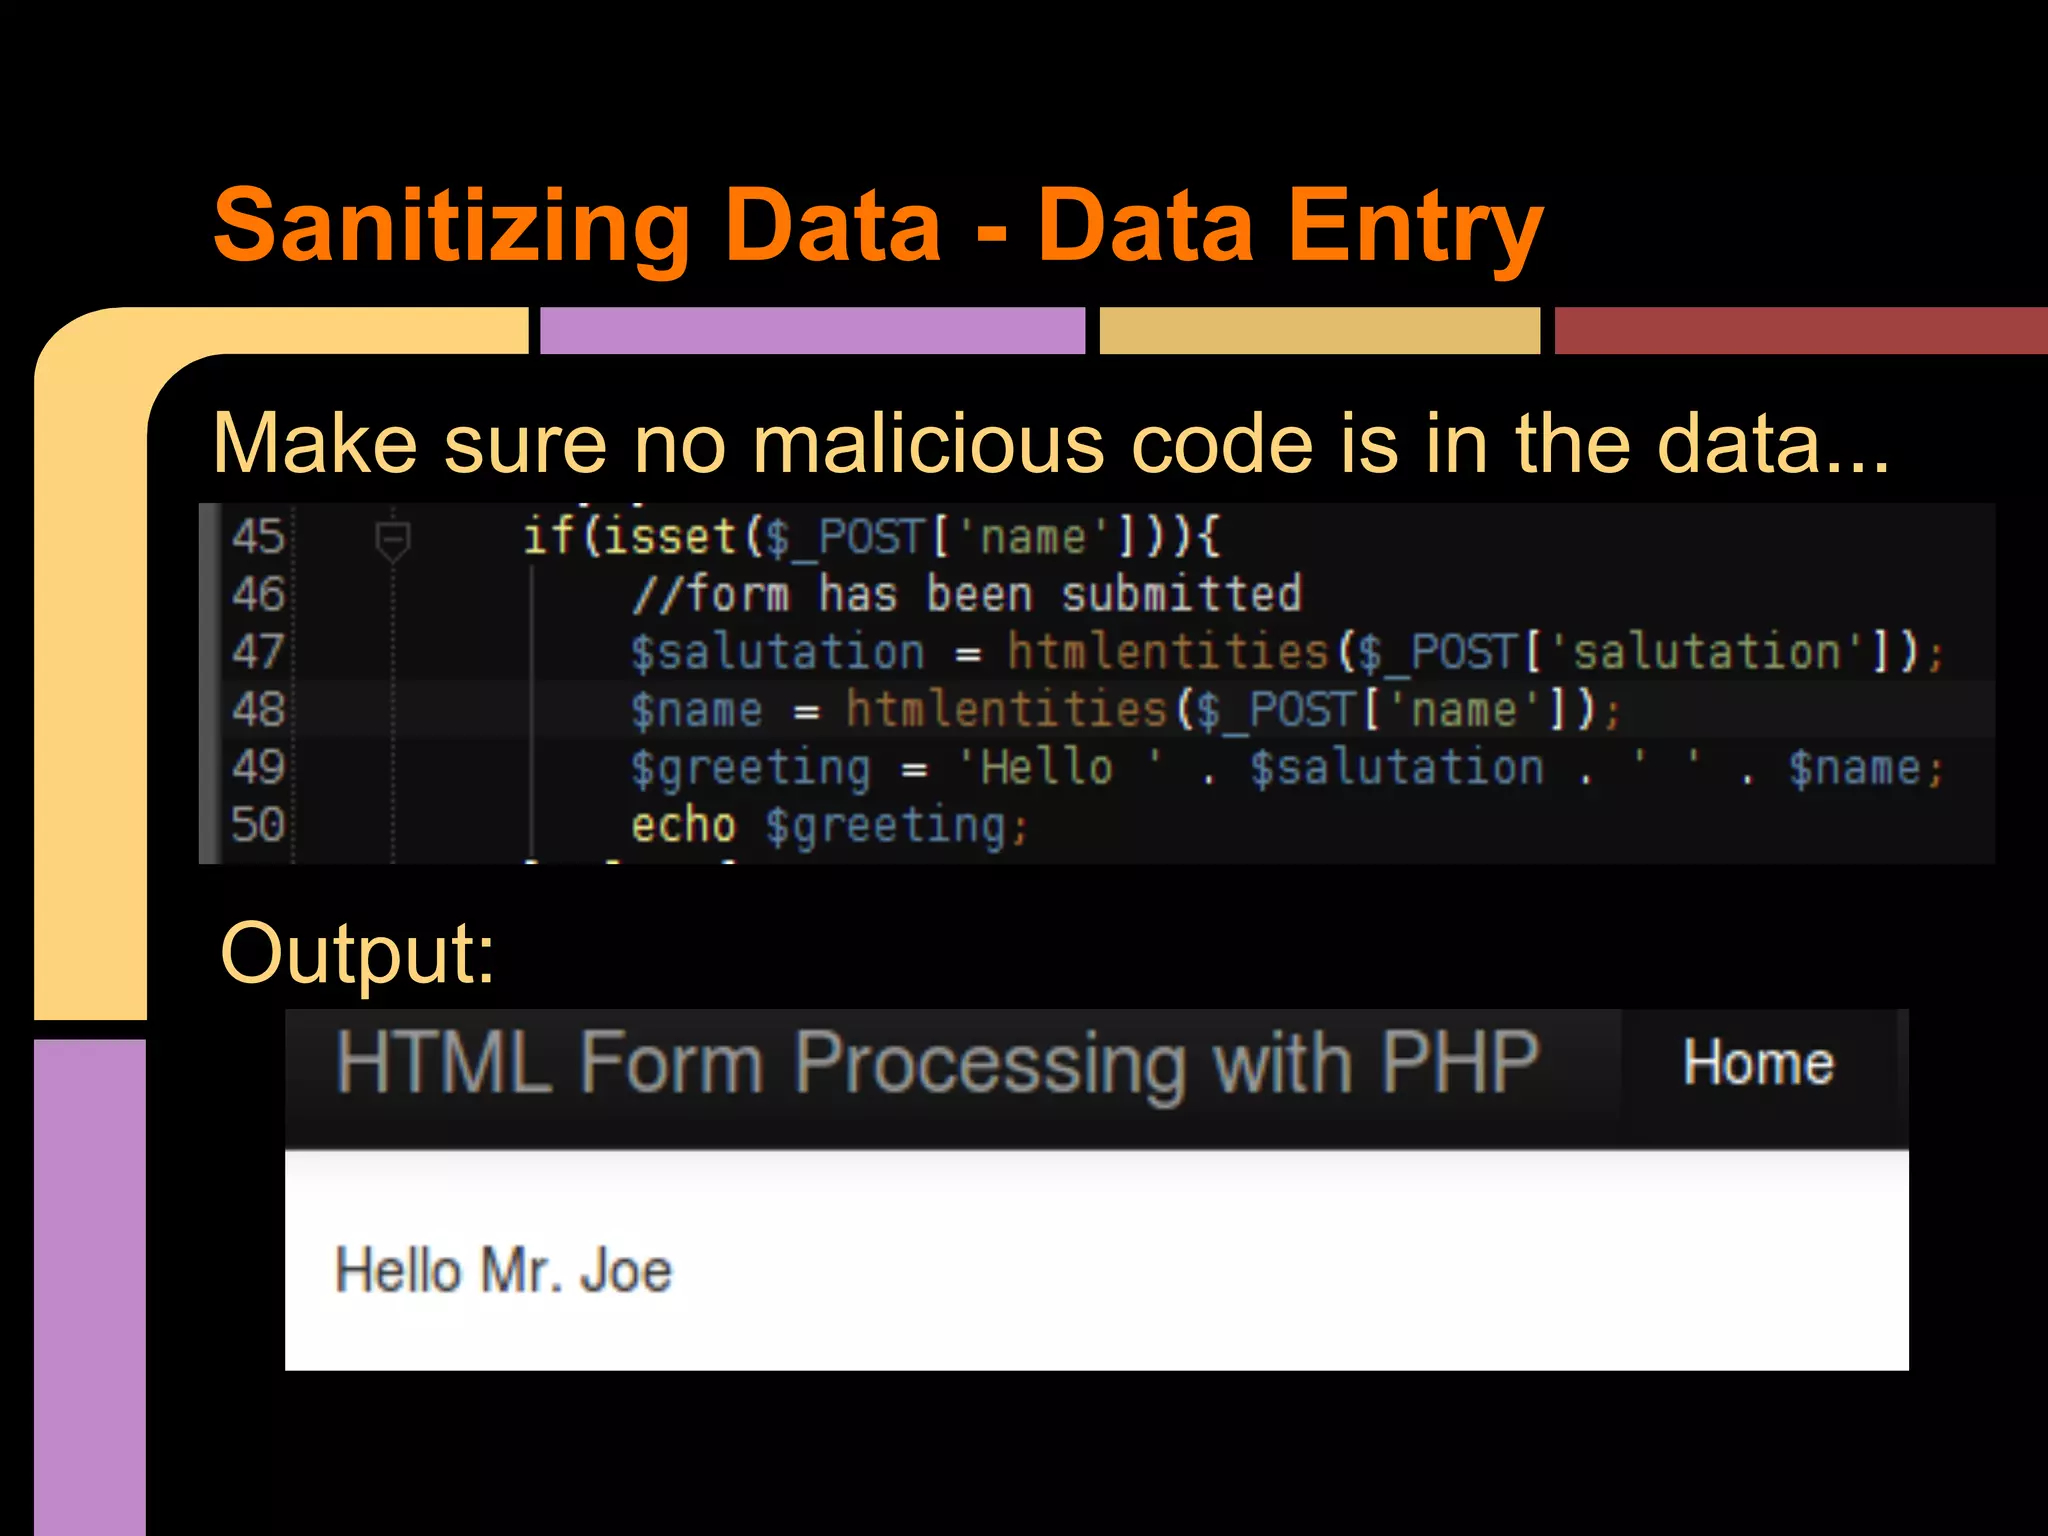Click the Hello Mr. Joe output text
Image resolution: width=2048 pixels, height=1536 pixels.
[503, 1271]
